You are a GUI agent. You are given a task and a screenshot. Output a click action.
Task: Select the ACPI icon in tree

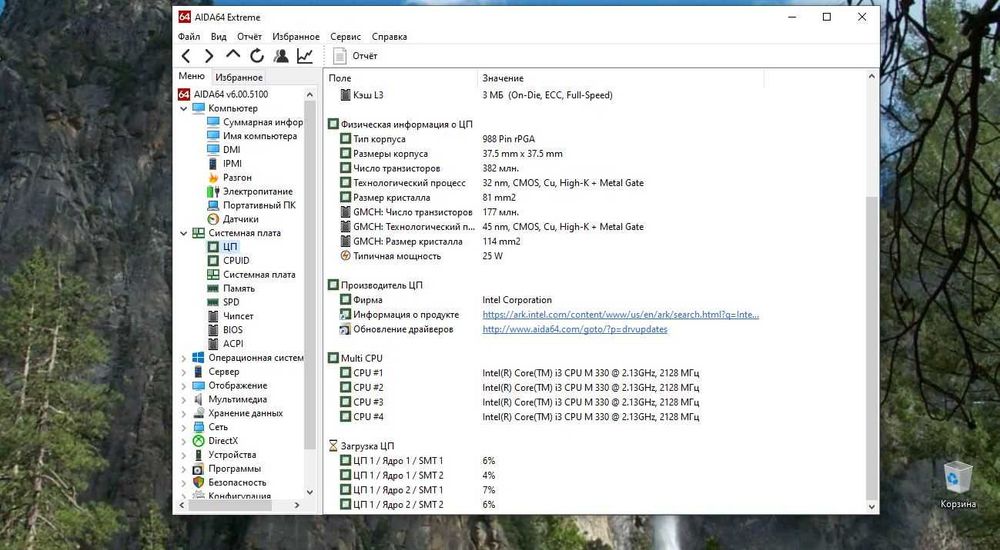click(x=213, y=344)
